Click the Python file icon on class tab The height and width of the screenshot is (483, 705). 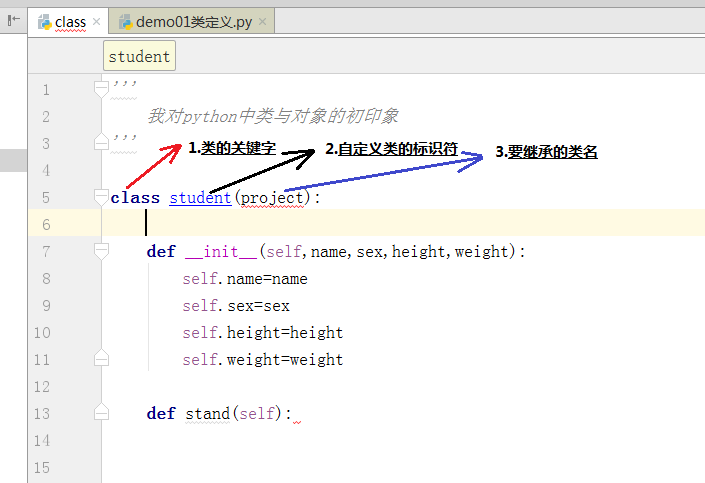(45, 22)
